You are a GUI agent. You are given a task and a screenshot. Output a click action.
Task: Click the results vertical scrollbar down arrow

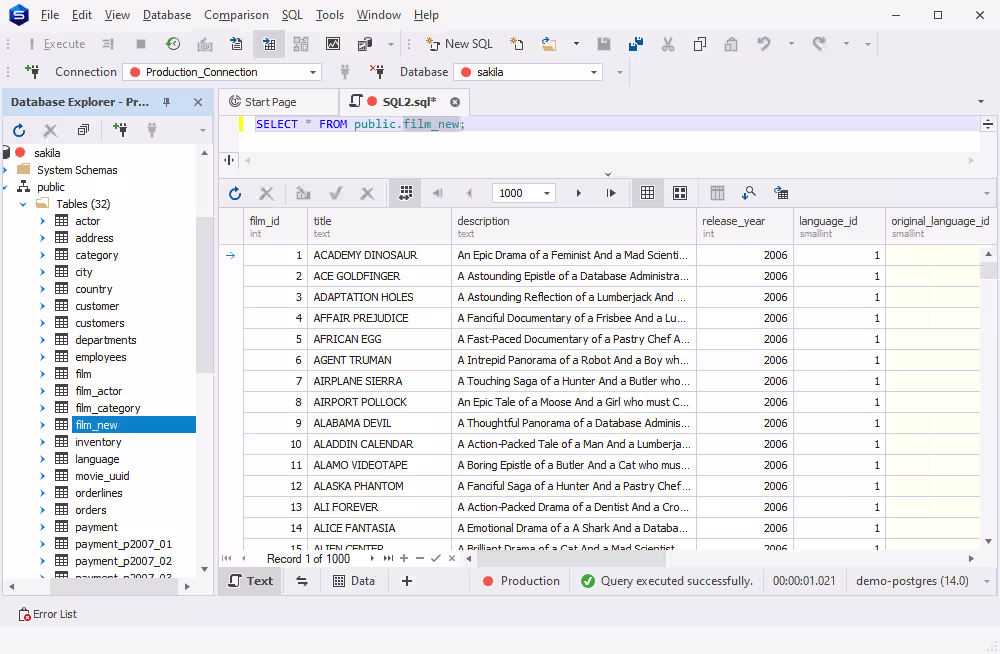(989, 542)
